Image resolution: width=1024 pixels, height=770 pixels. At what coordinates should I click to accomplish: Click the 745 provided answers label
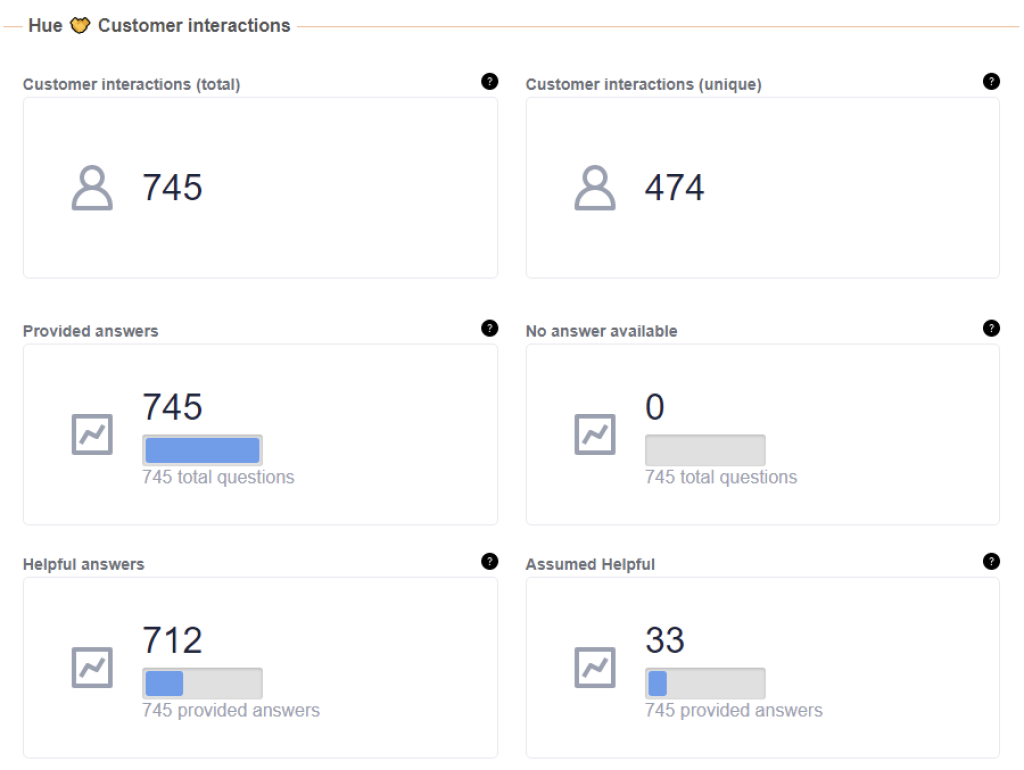coord(231,710)
